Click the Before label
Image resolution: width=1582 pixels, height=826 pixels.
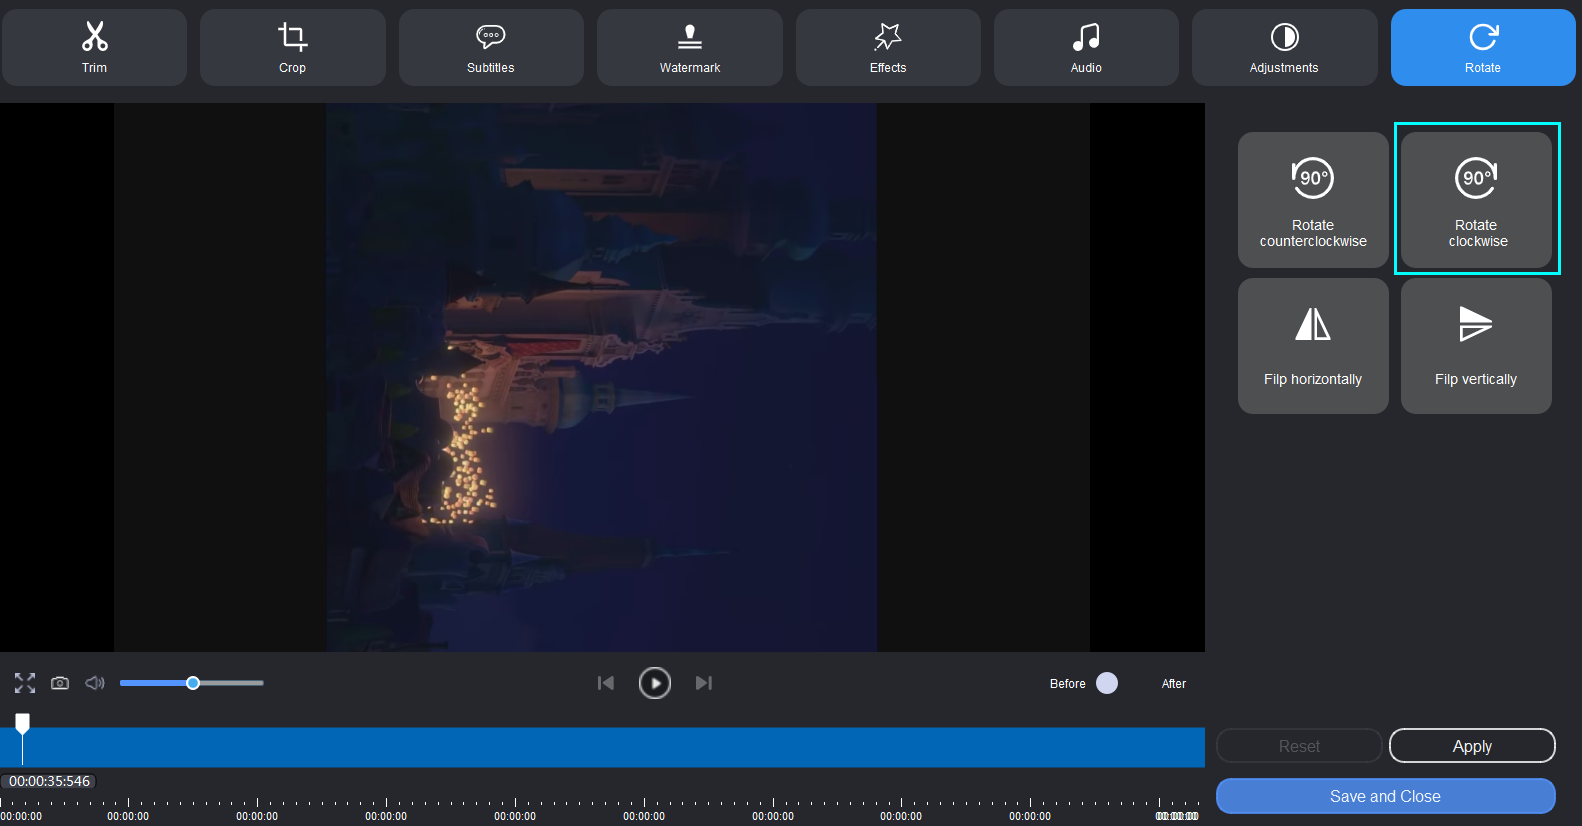point(1068,684)
